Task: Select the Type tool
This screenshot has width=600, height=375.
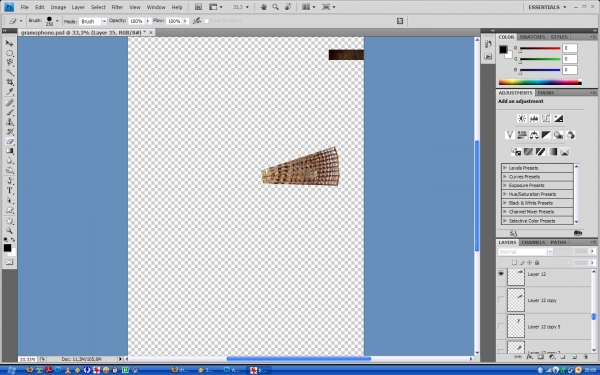Action: (x=9, y=191)
